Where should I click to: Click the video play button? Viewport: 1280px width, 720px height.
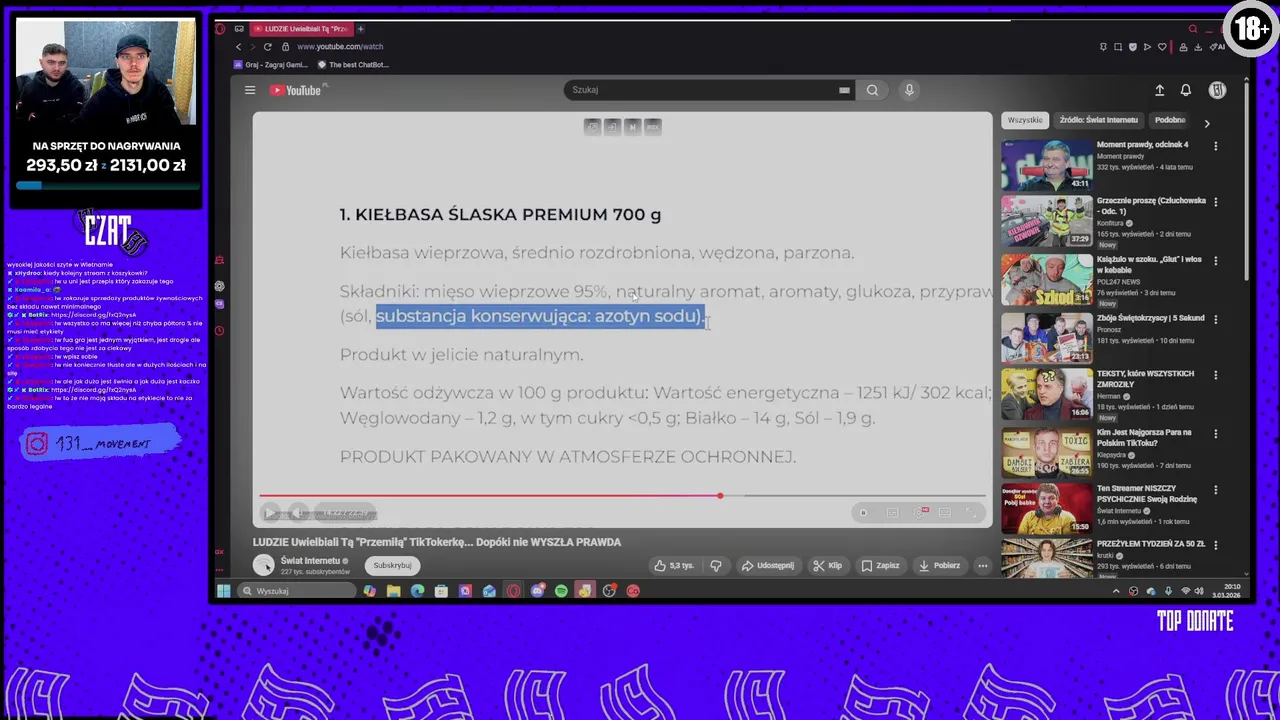270,514
